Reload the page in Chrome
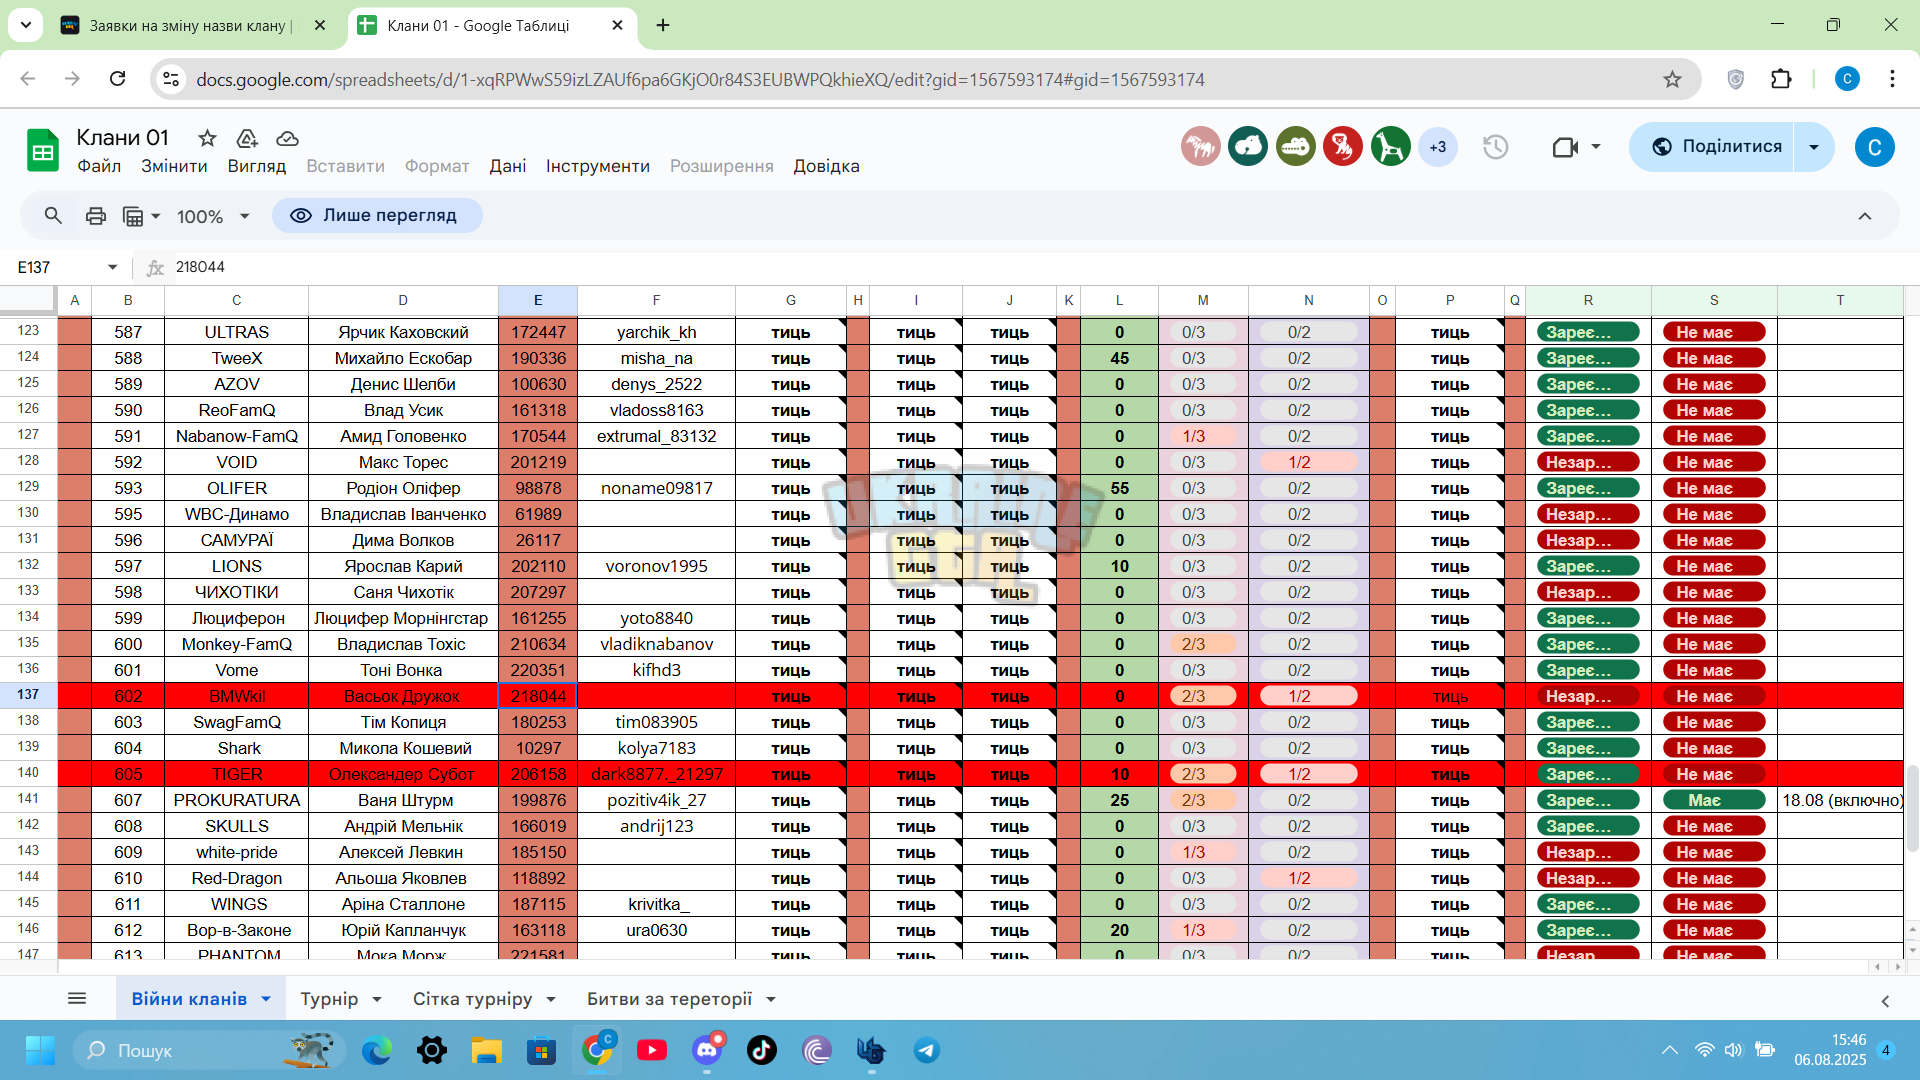Screen dimensions: 1920x1080 (117, 79)
